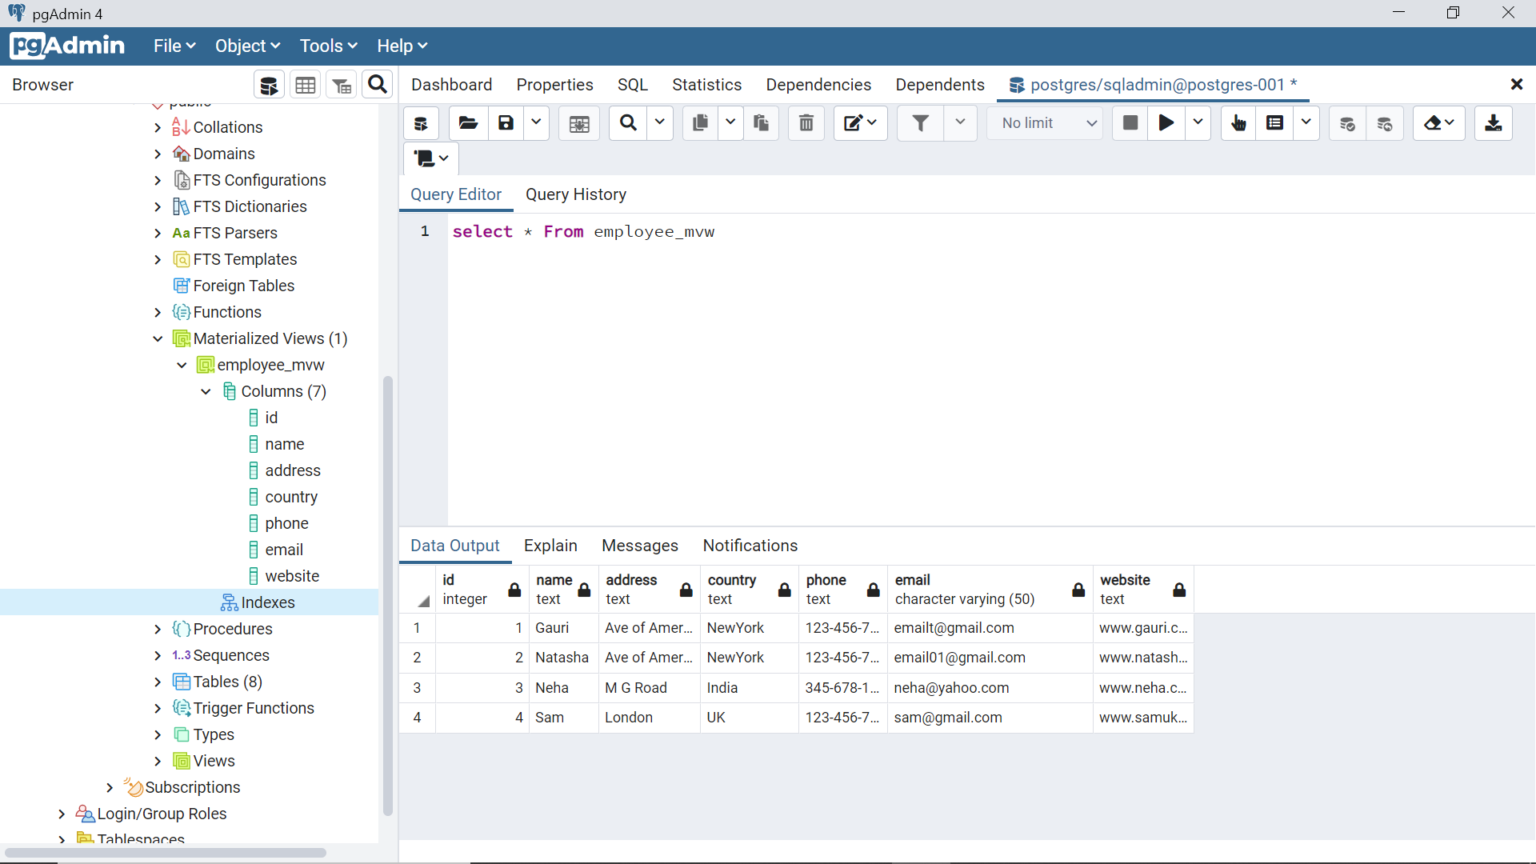The width and height of the screenshot is (1536, 864).
Task: Execute the query with the play button
Action: (1166, 122)
